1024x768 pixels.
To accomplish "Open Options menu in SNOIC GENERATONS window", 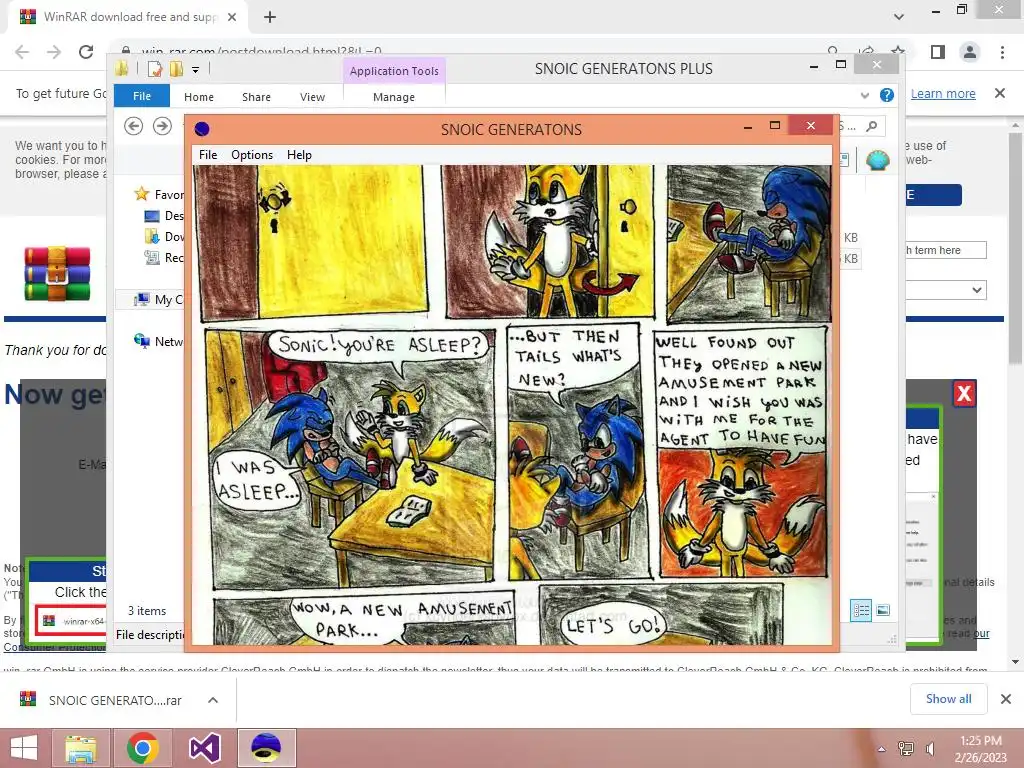I will [251, 155].
